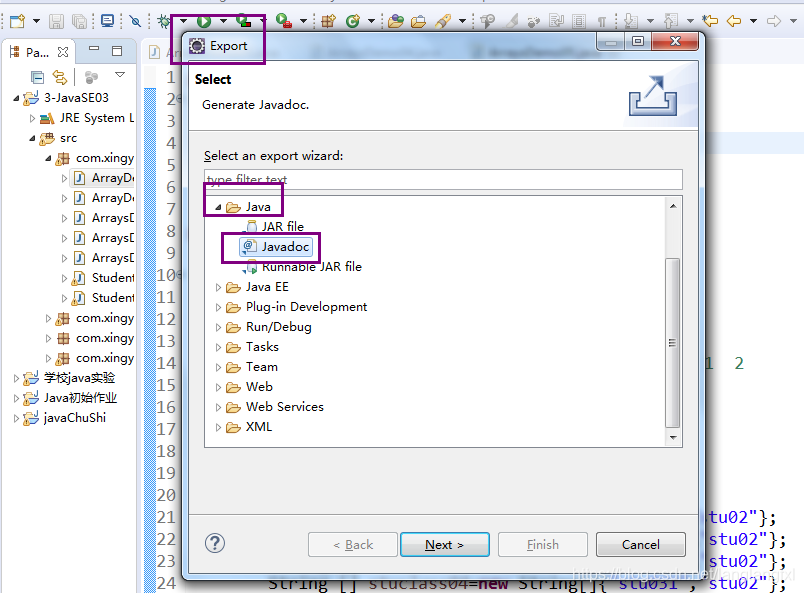Click the green Run button icon
The image size is (804, 593).
click(204, 21)
